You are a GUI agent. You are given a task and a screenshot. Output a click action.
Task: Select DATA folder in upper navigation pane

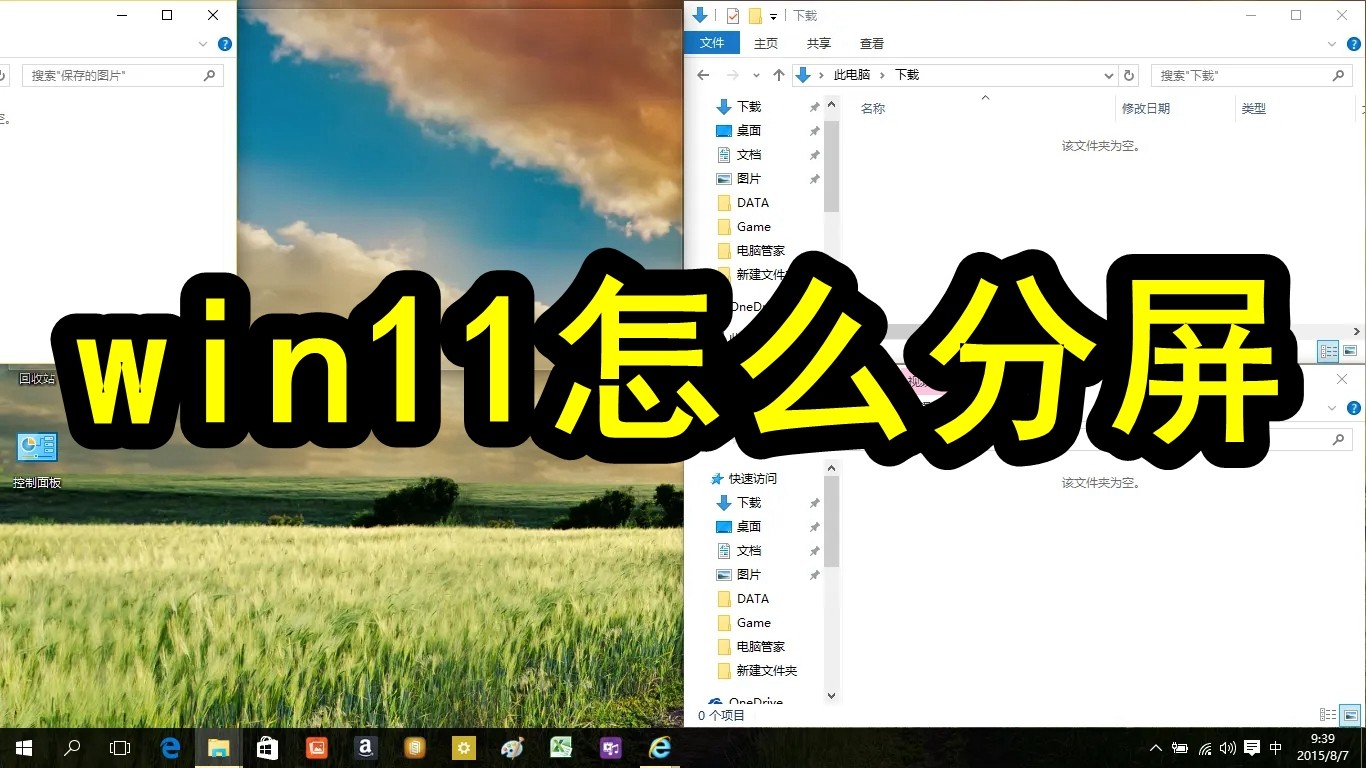[x=753, y=203]
